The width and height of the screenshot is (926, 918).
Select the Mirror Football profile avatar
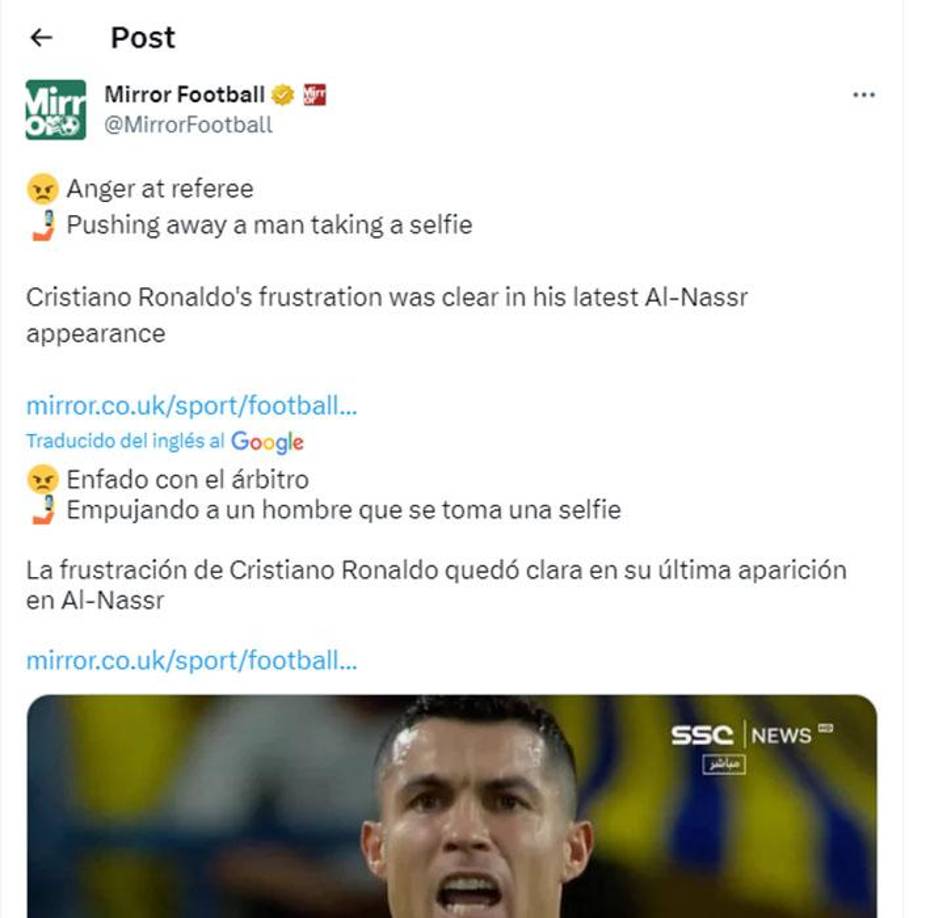point(57,110)
